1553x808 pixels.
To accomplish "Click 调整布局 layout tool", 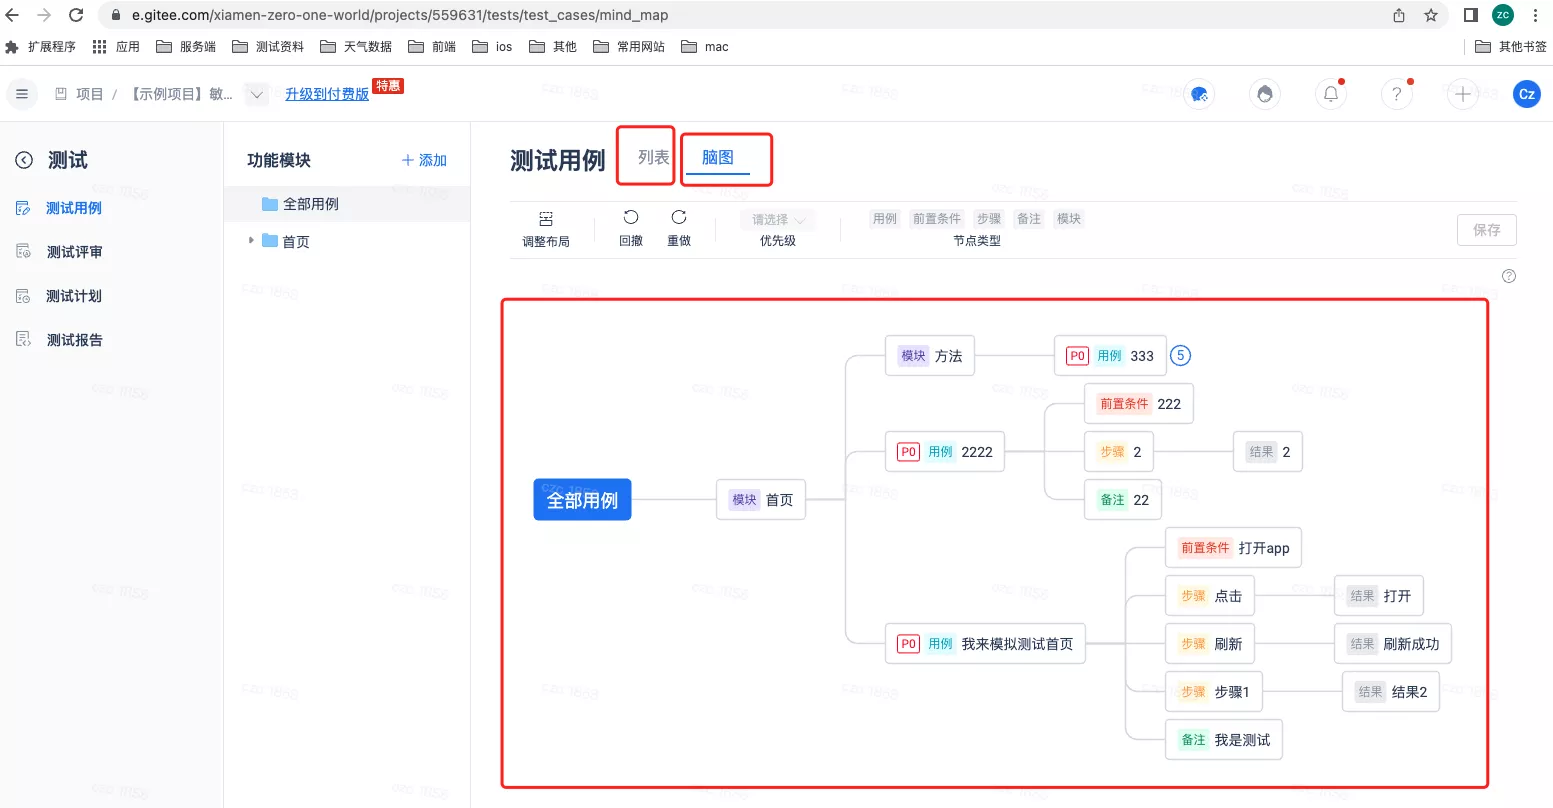I will click(546, 229).
